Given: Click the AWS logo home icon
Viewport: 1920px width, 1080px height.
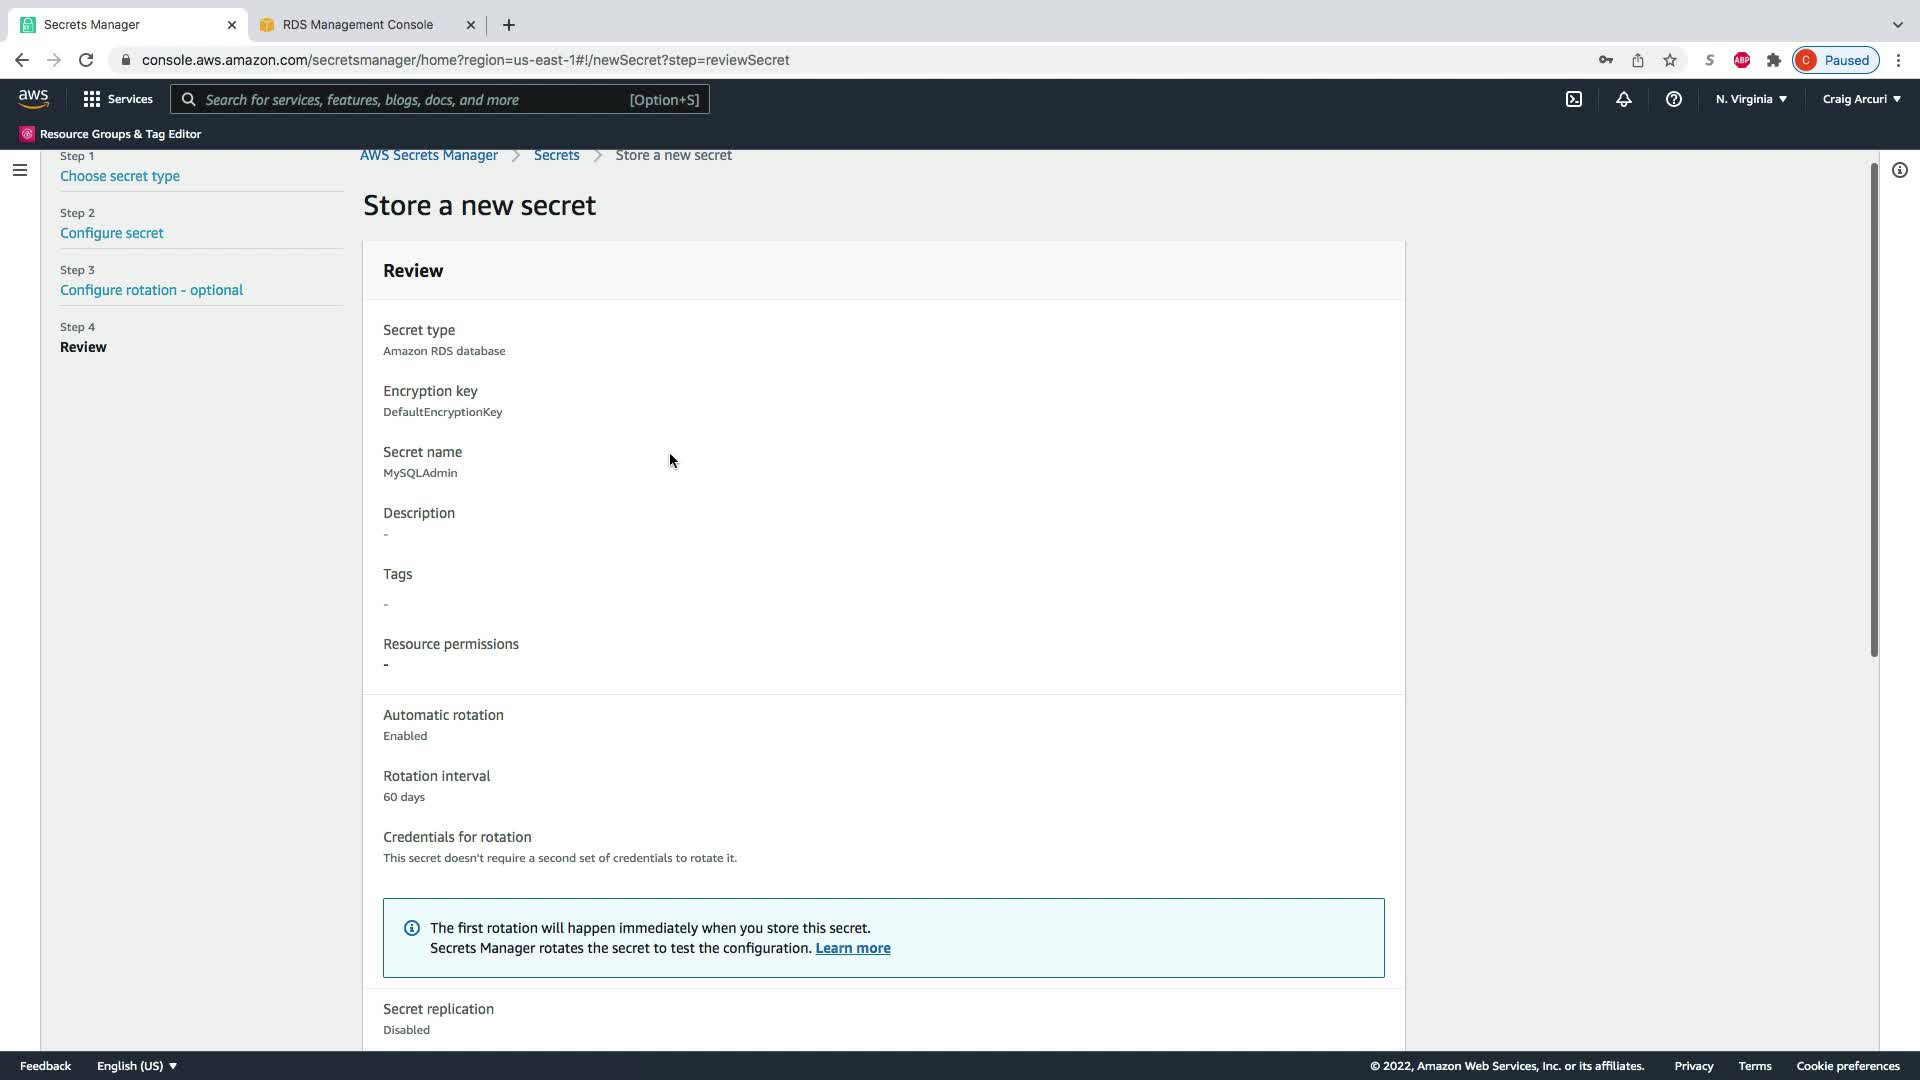Looking at the screenshot, I should 33,98.
